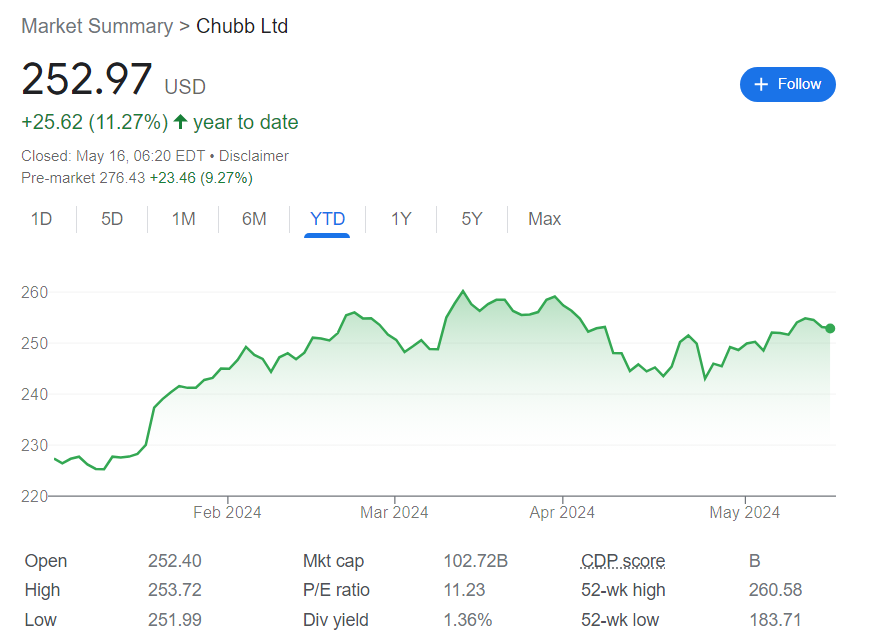This screenshot has width=888, height=644.
Task: Click the Closed: May 16 timestamp text
Action: [113, 156]
